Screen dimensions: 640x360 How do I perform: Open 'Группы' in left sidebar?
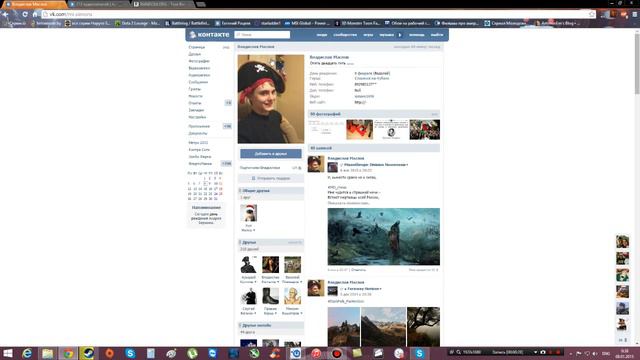click(x=195, y=89)
